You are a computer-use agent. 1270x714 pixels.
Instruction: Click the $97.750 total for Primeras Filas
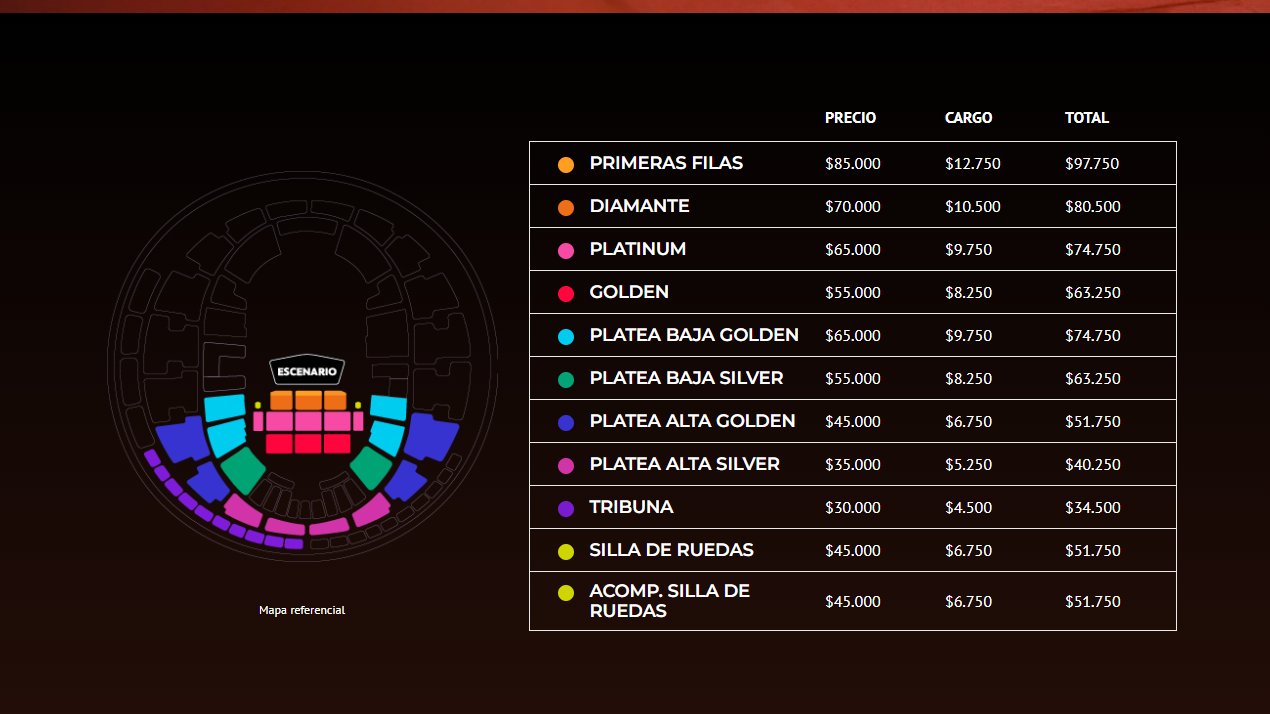(1092, 164)
